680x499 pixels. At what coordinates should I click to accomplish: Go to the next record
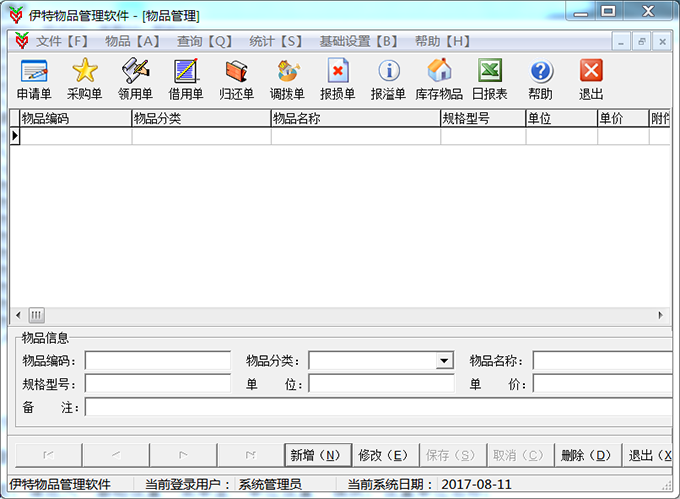point(183,455)
